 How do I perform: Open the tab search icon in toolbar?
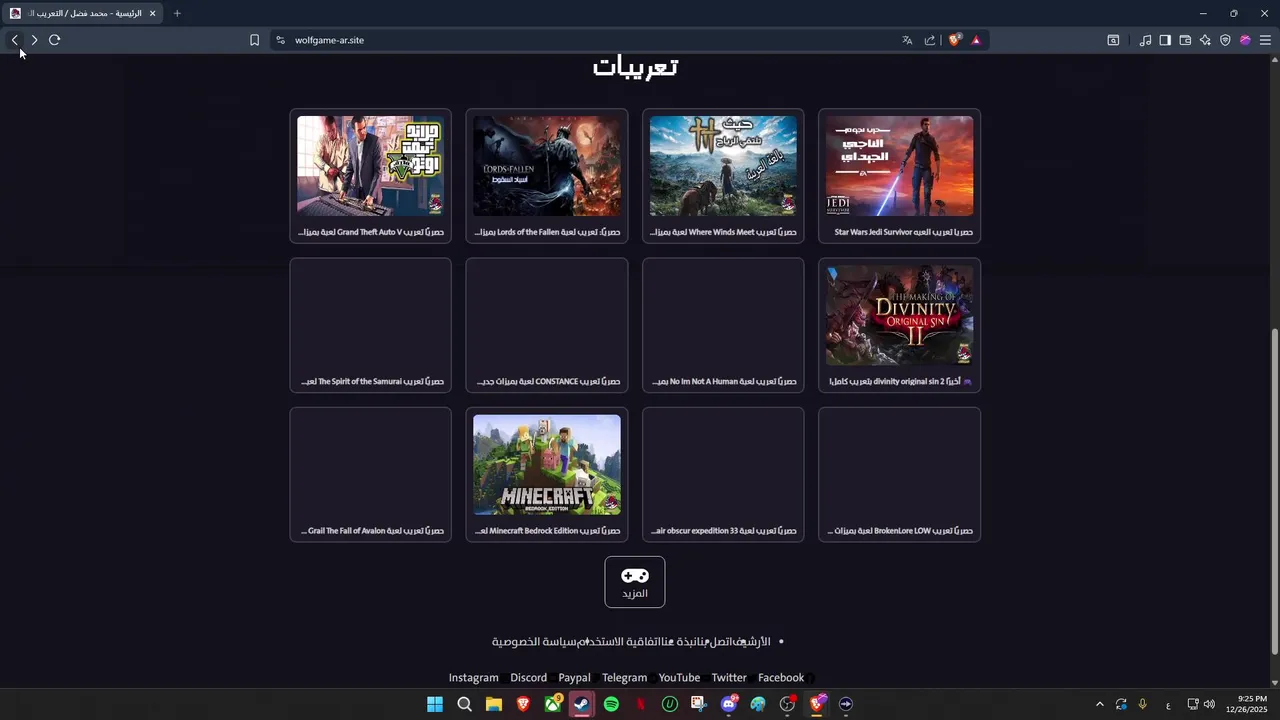(1113, 40)
